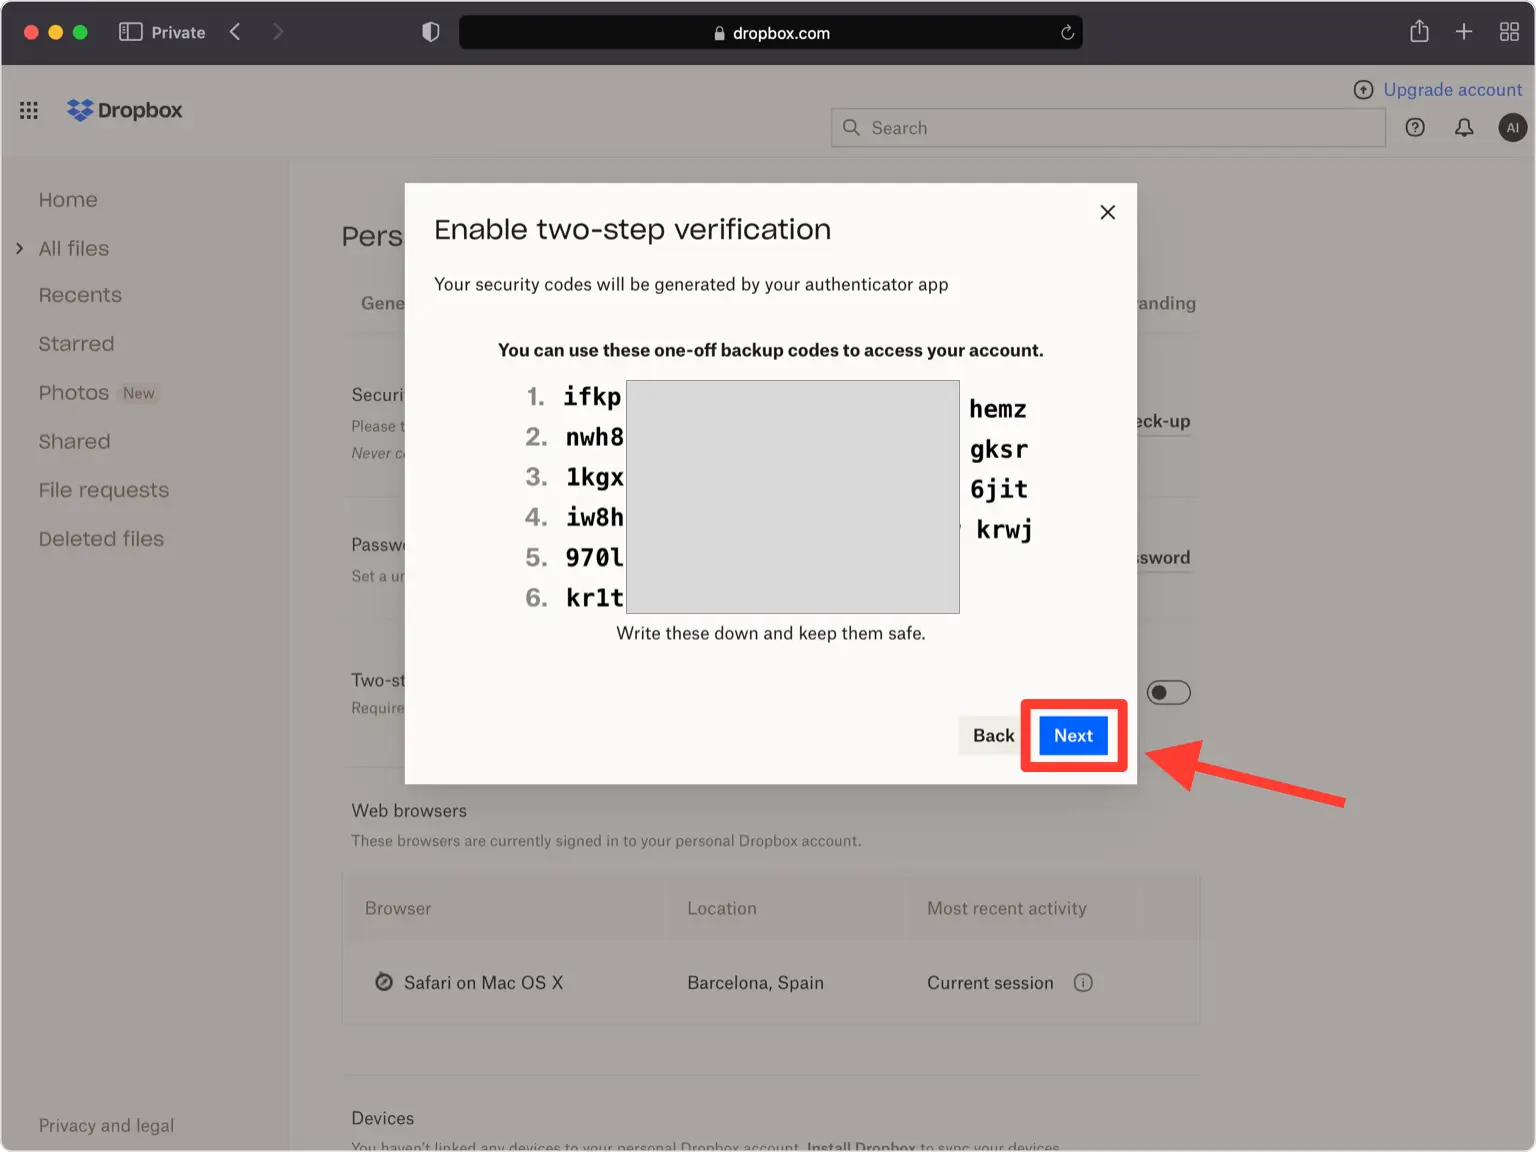The width and height of the screenshot is (1536, 1152).
Task: Select backup code text 'hemz'
Action: pos(998,409)
